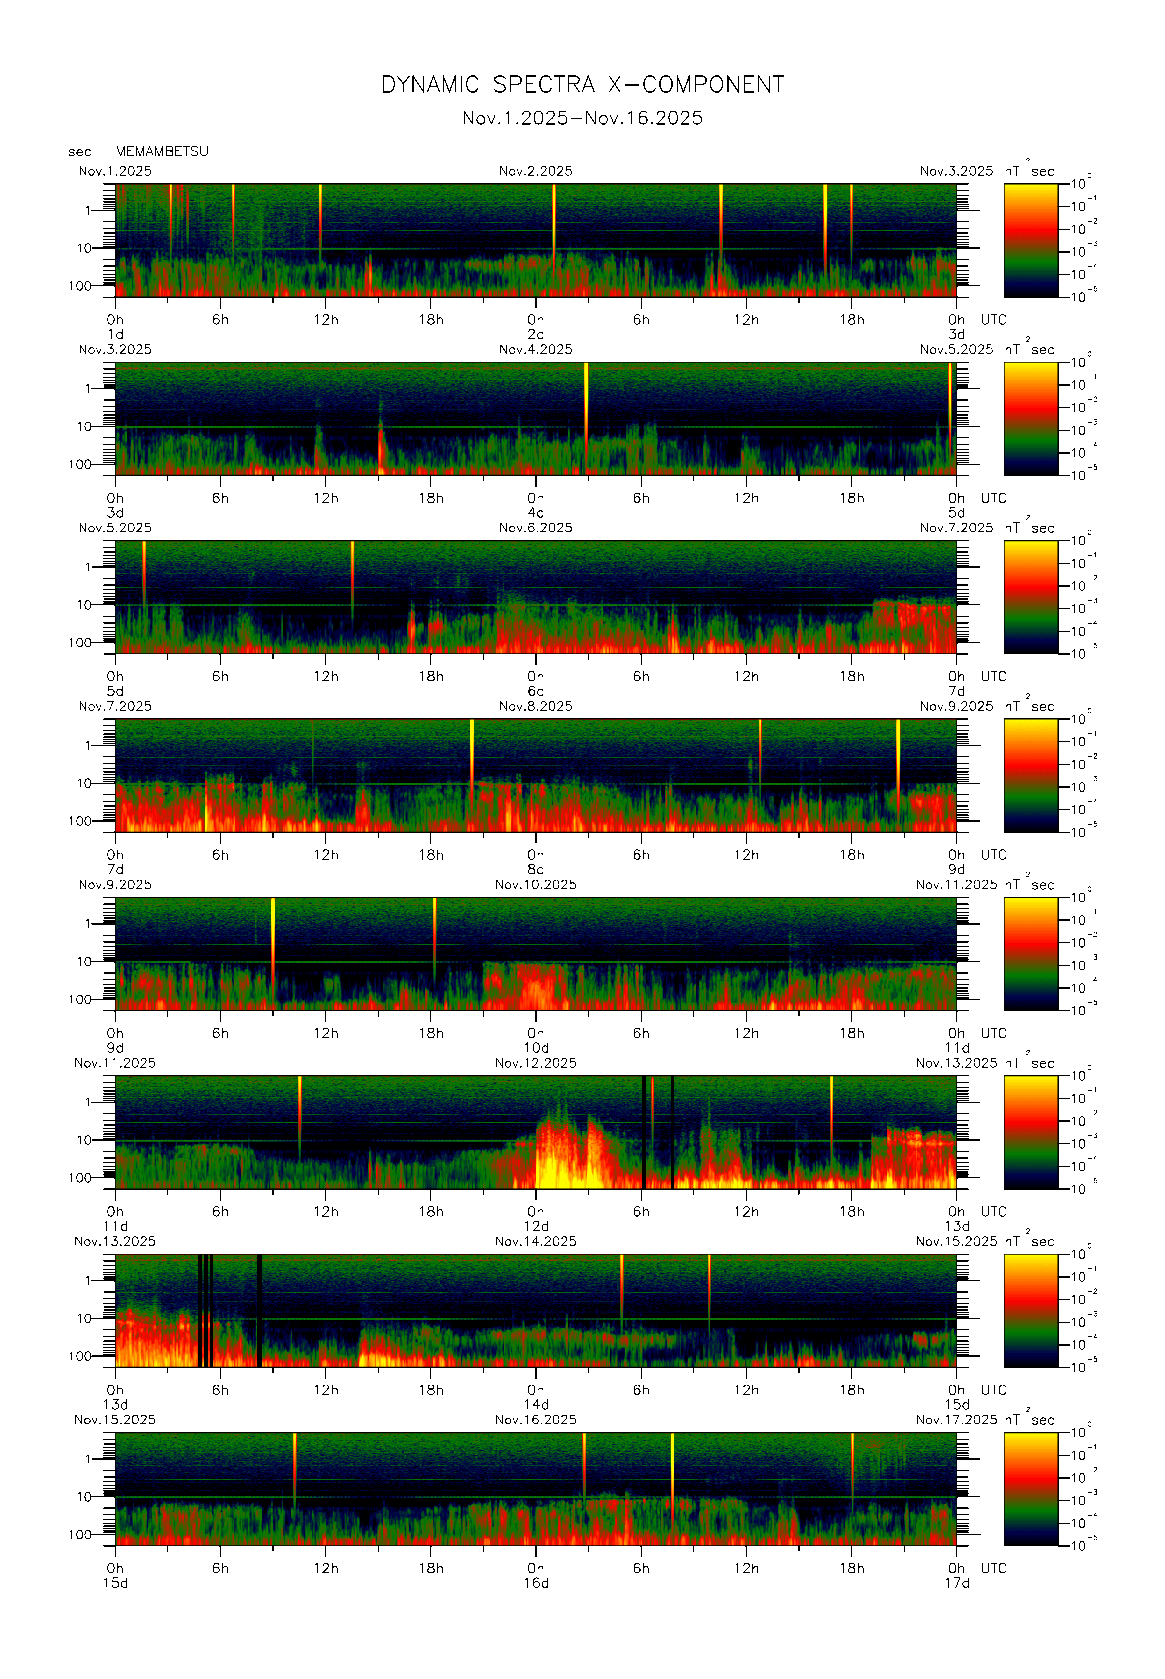Click the bottom spectrogram panel
Viewport: 1165px width, 1679px height.
(x=535, y=1488)
